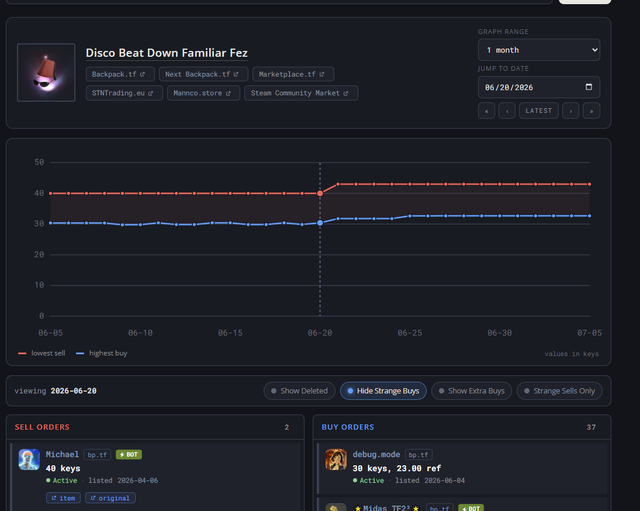Open the Backpack.tf external link
Viewport: 640px width, 511px height.
tap(120, 74)
